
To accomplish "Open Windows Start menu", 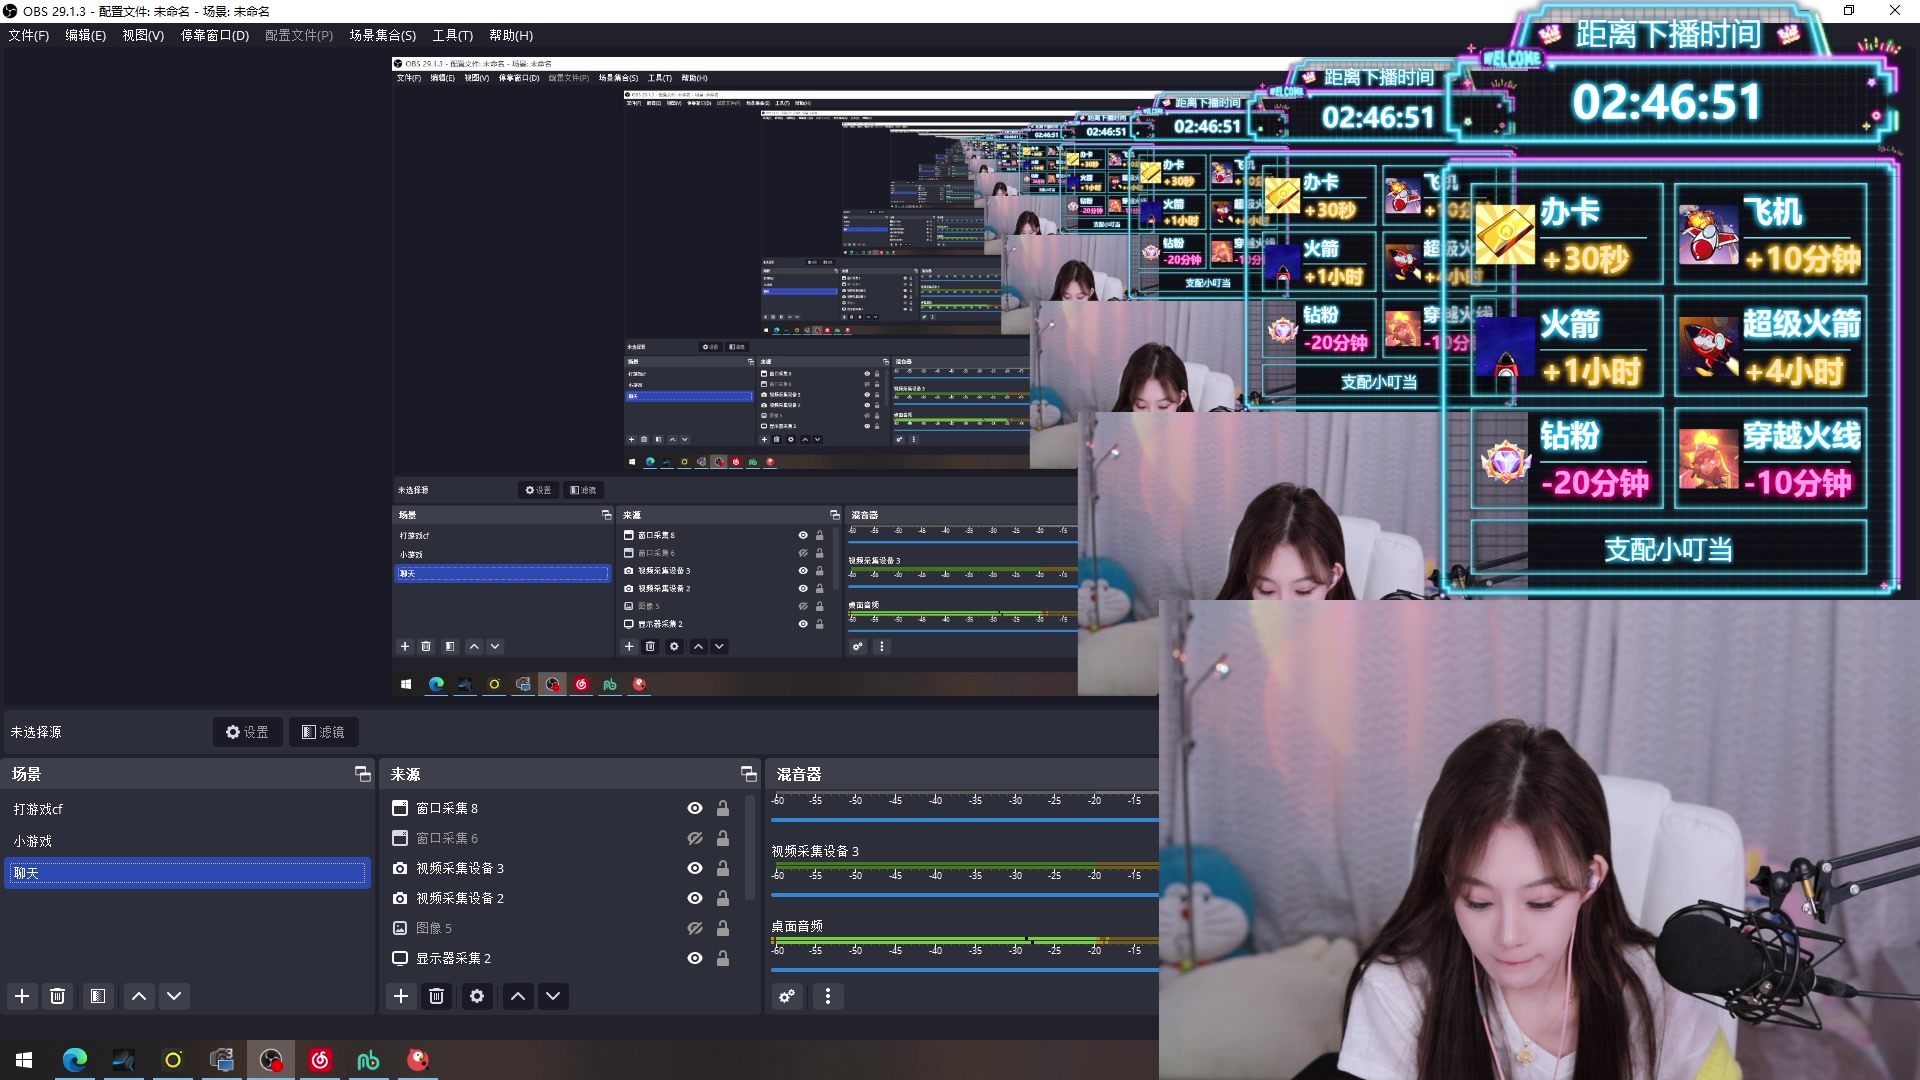I will point(25,1060).
